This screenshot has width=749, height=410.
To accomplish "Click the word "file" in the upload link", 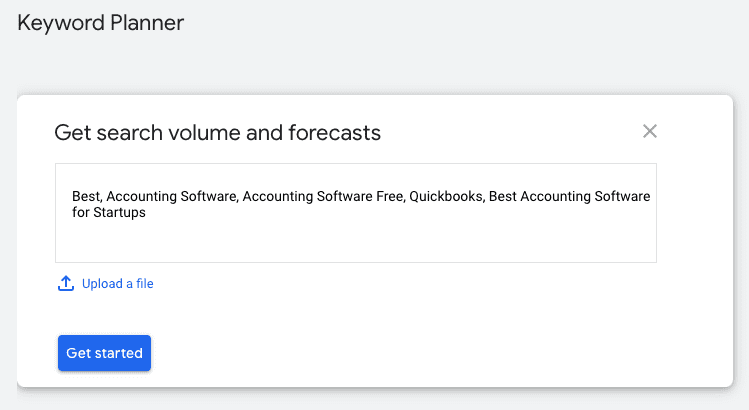I will (x=143, y=284).
